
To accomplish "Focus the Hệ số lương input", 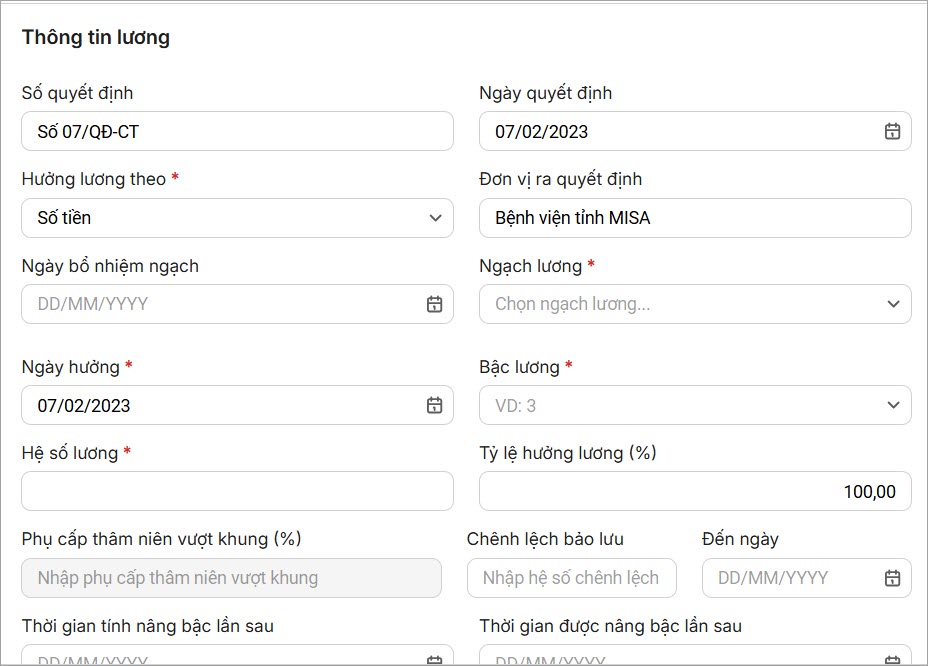I will tap(237, 491).
